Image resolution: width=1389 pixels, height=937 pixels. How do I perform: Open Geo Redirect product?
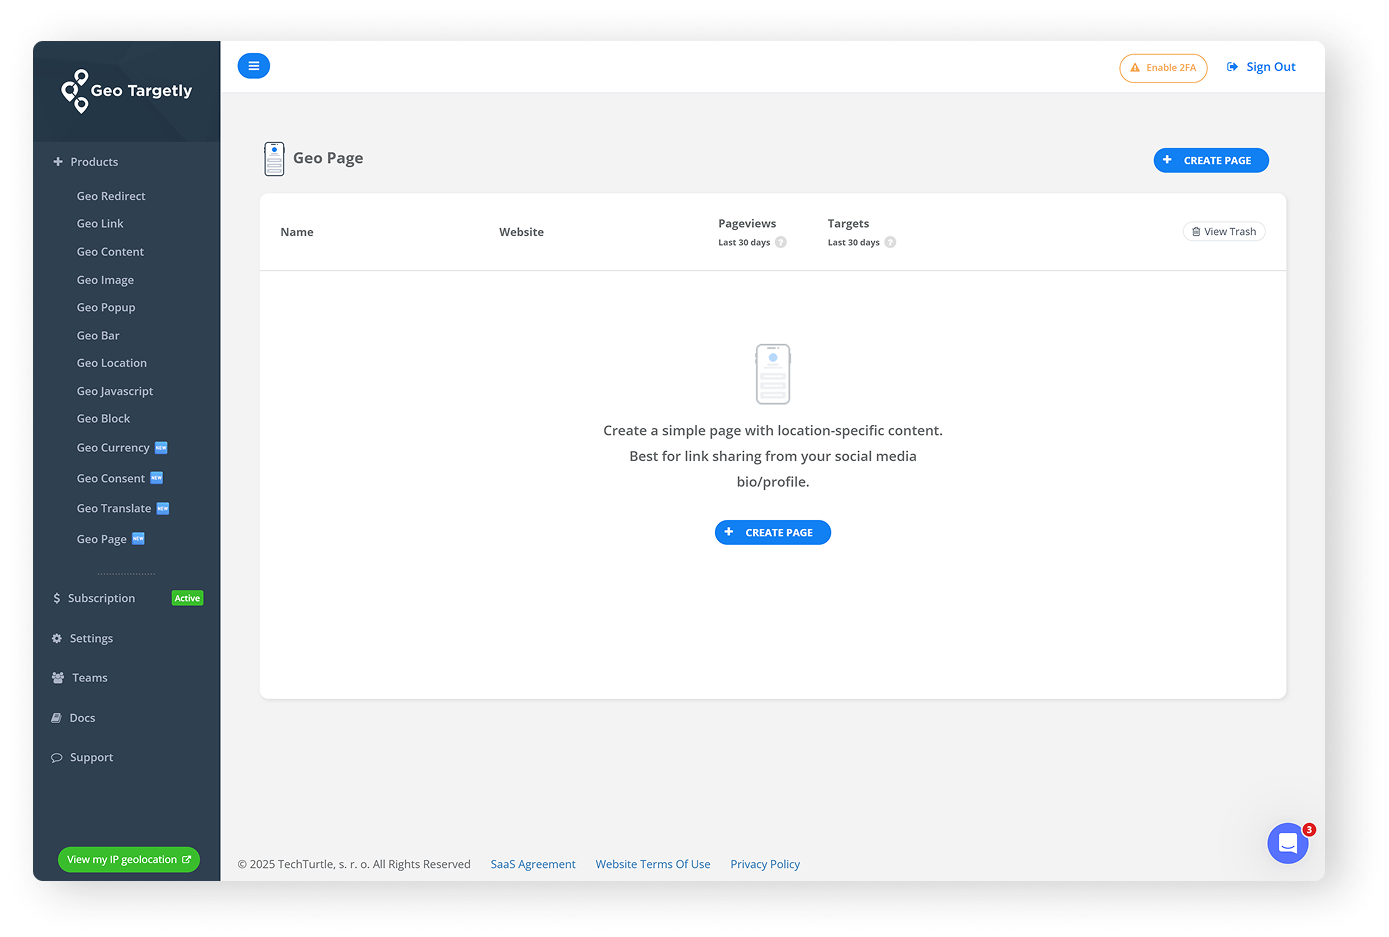[x=111, y=196]
